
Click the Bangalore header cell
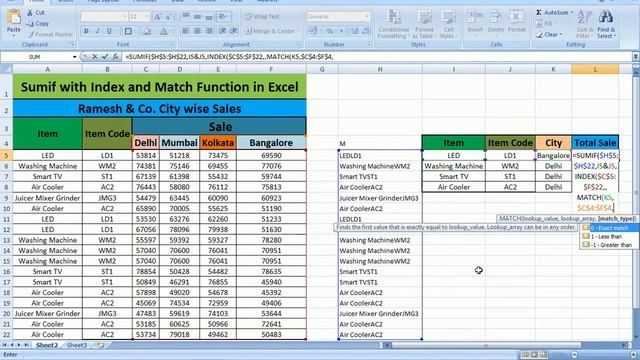pyautogui.click(x=271, y=143)
